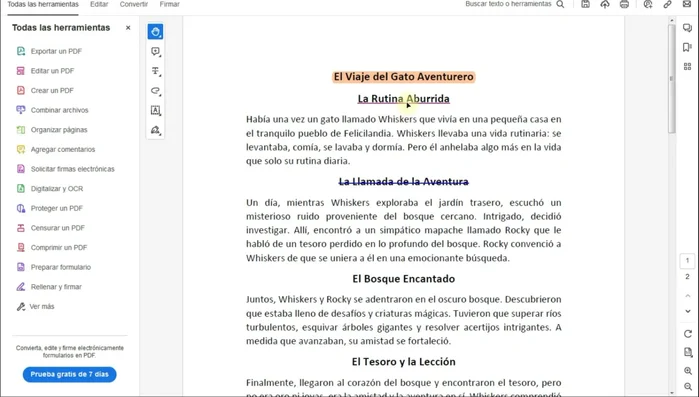699x397 pixels.
Task: Open Organizar páginas tool
Action: click(59, 130)
